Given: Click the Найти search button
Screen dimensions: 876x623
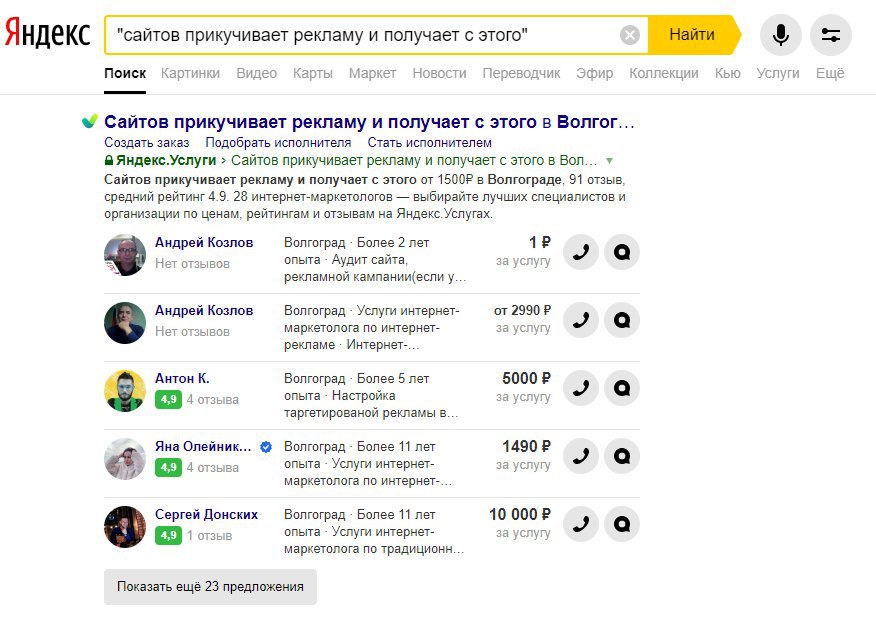Looking at the screenshot, I should 692,35.
